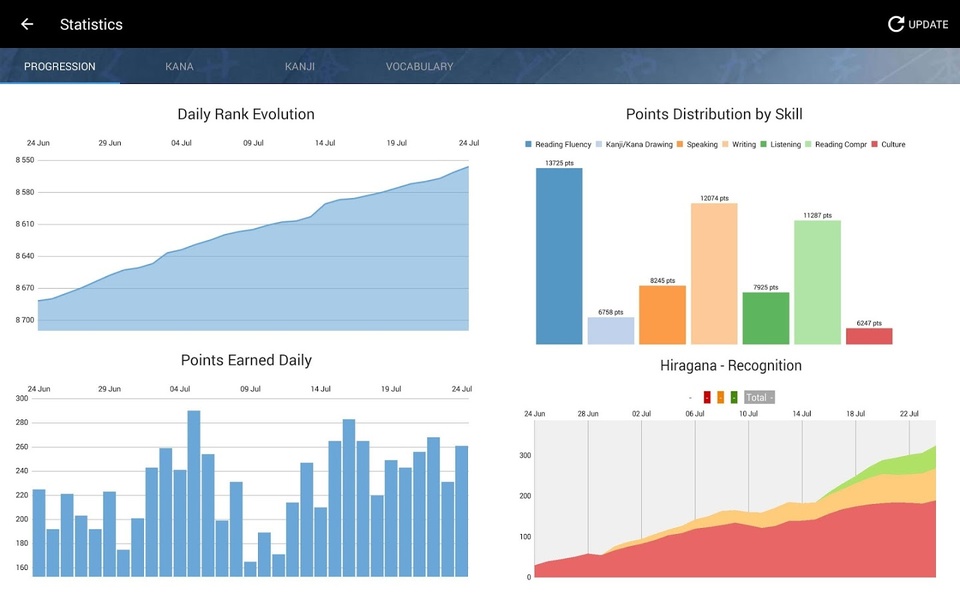
Task: Click the 'Points Distribution by Skill' title
Action: click(x=714, y=114)
